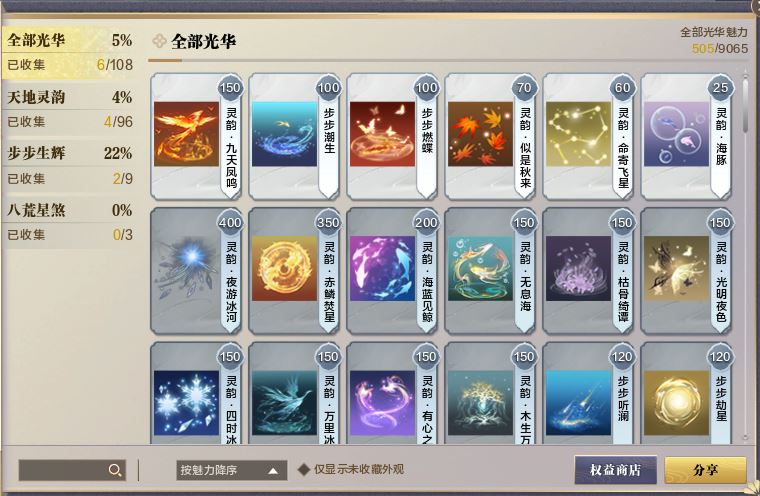Focus the search input field
Viewport: 760px width, 496px height.
(72, 470)
